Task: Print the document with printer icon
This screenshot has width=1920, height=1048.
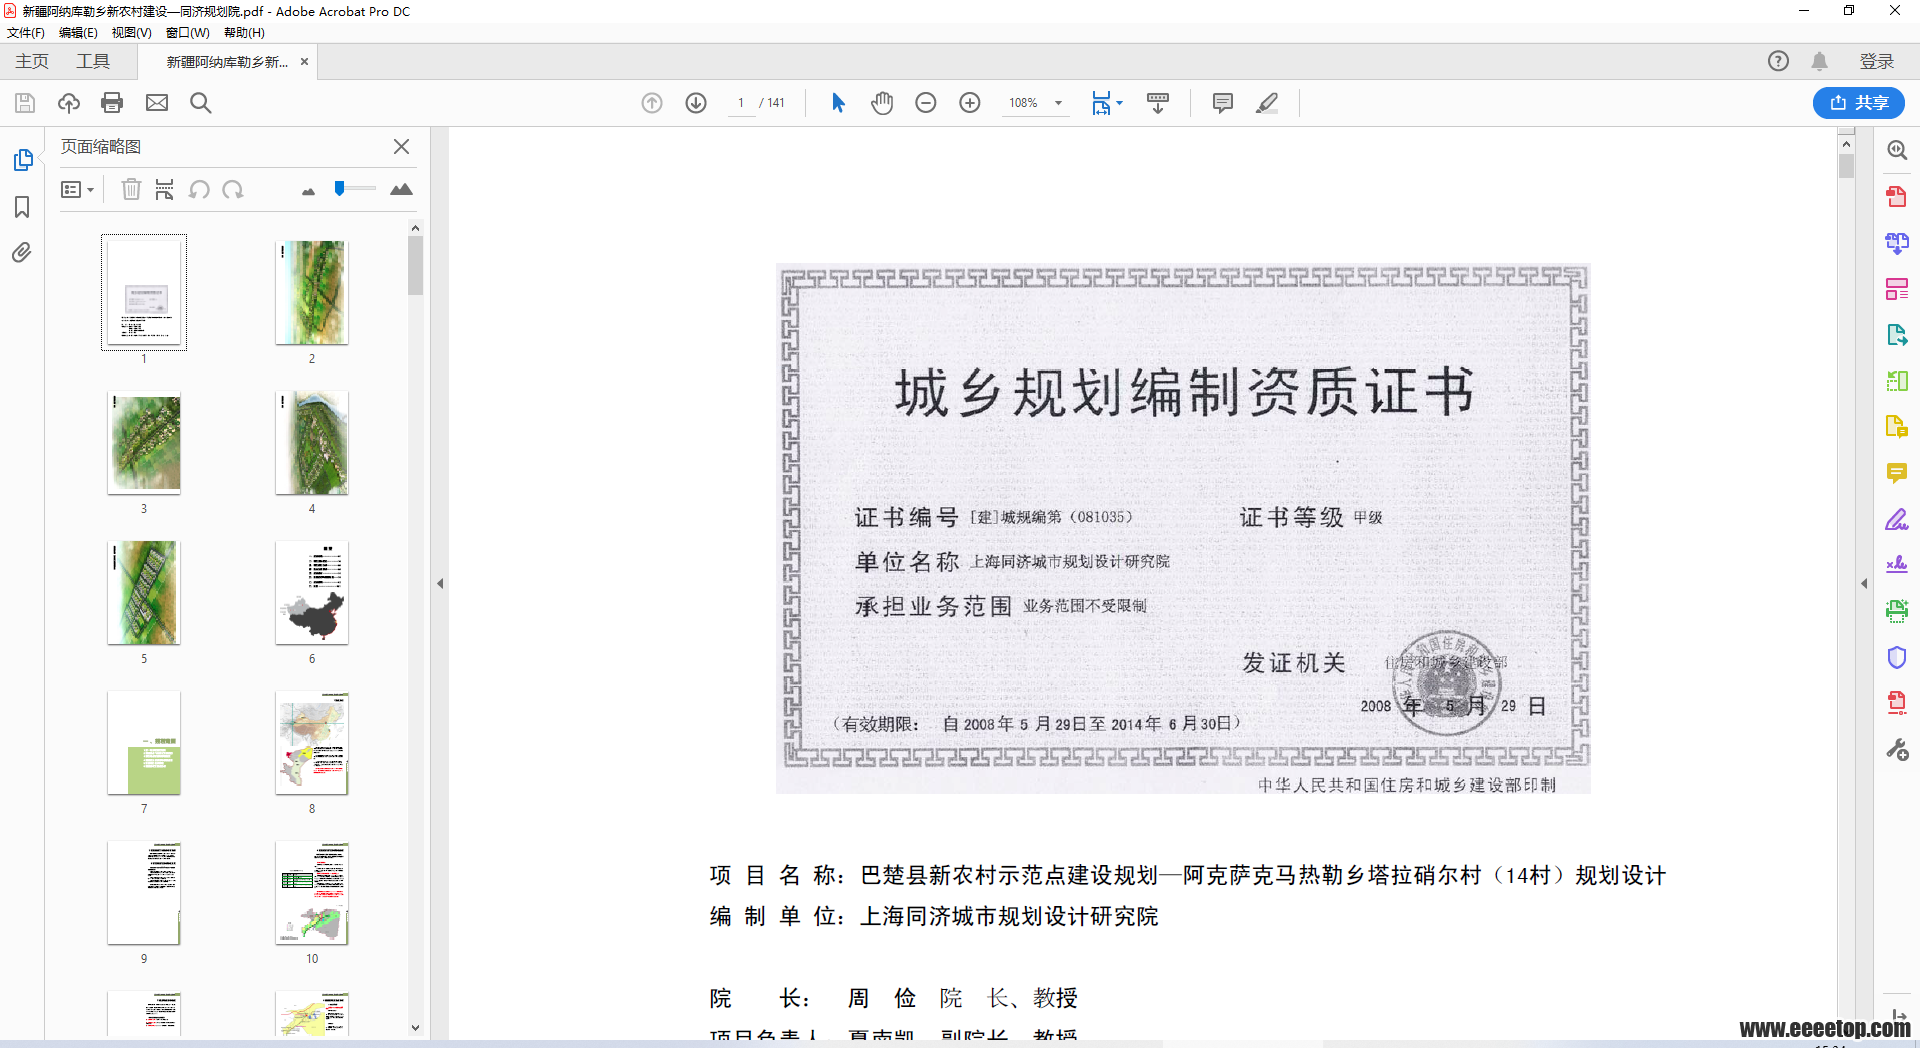Action: (x=112, y=103)
